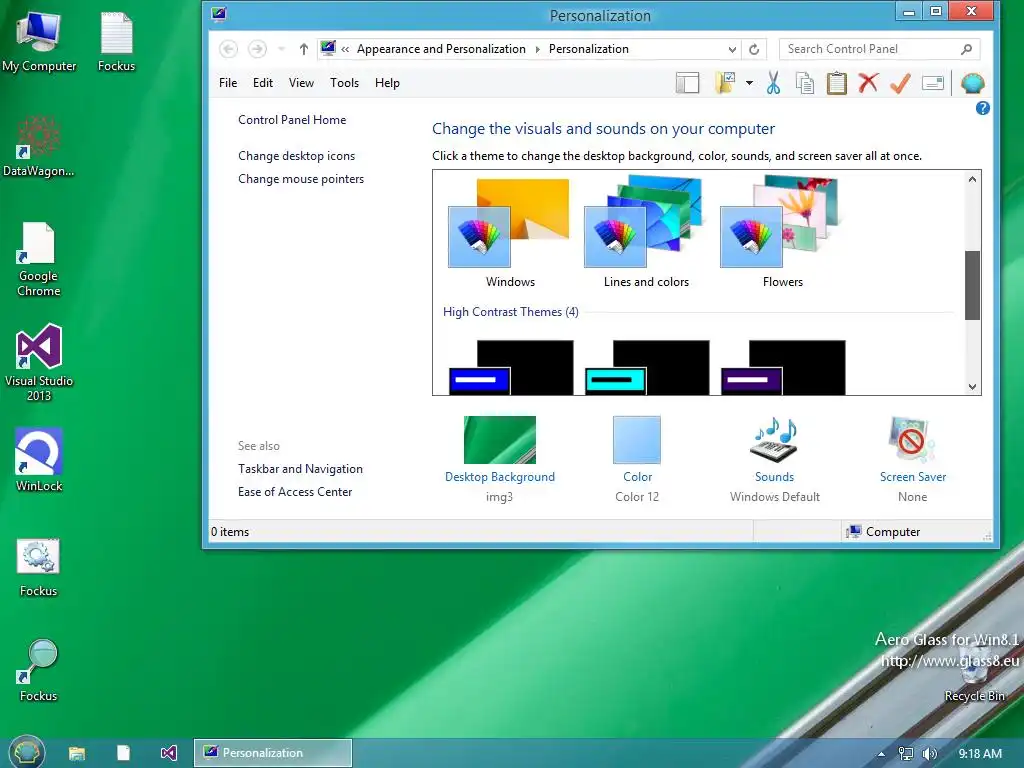Click the Back navigation arrow

pyautogui.click(x=228, y=49)
